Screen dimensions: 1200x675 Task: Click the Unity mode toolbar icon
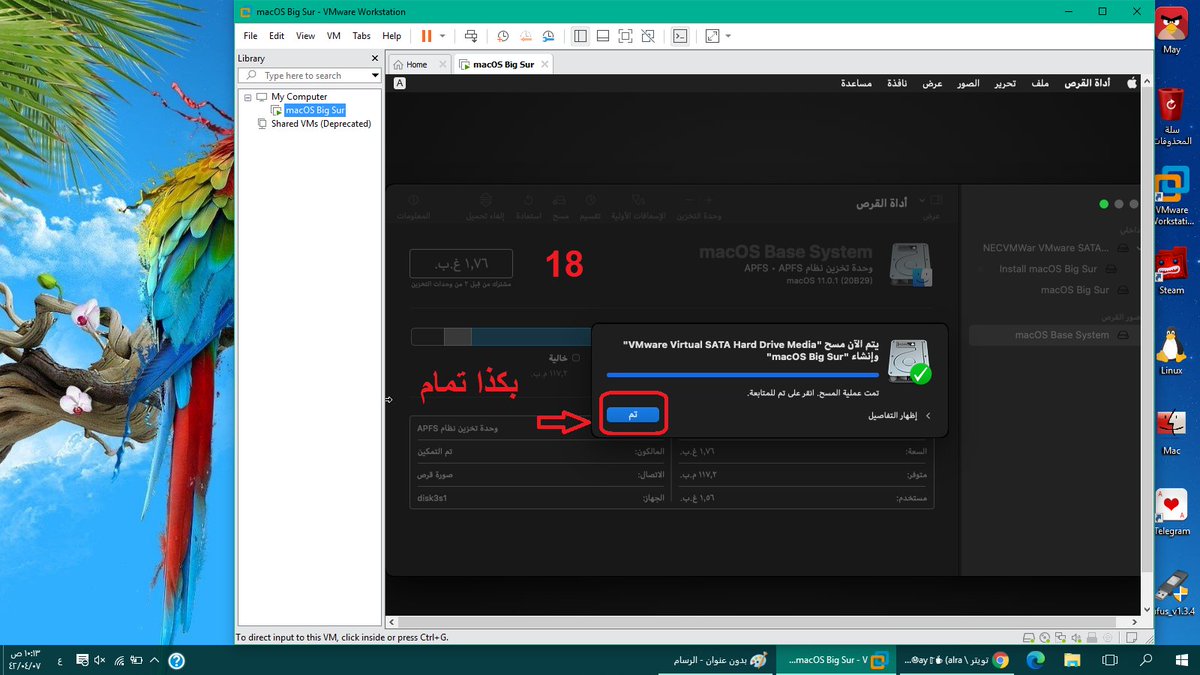[648, 36]
